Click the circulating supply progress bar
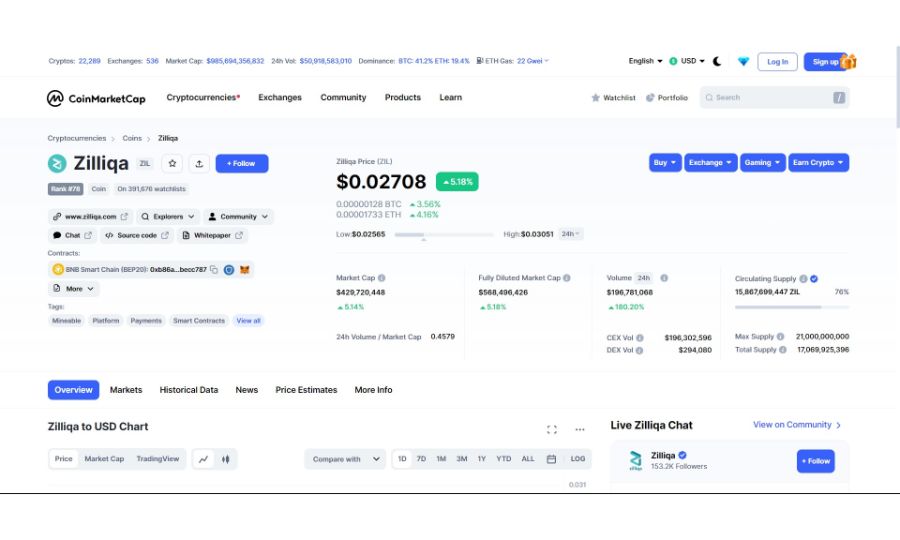Viewport: 900px width, 540px height. point(792,308)
